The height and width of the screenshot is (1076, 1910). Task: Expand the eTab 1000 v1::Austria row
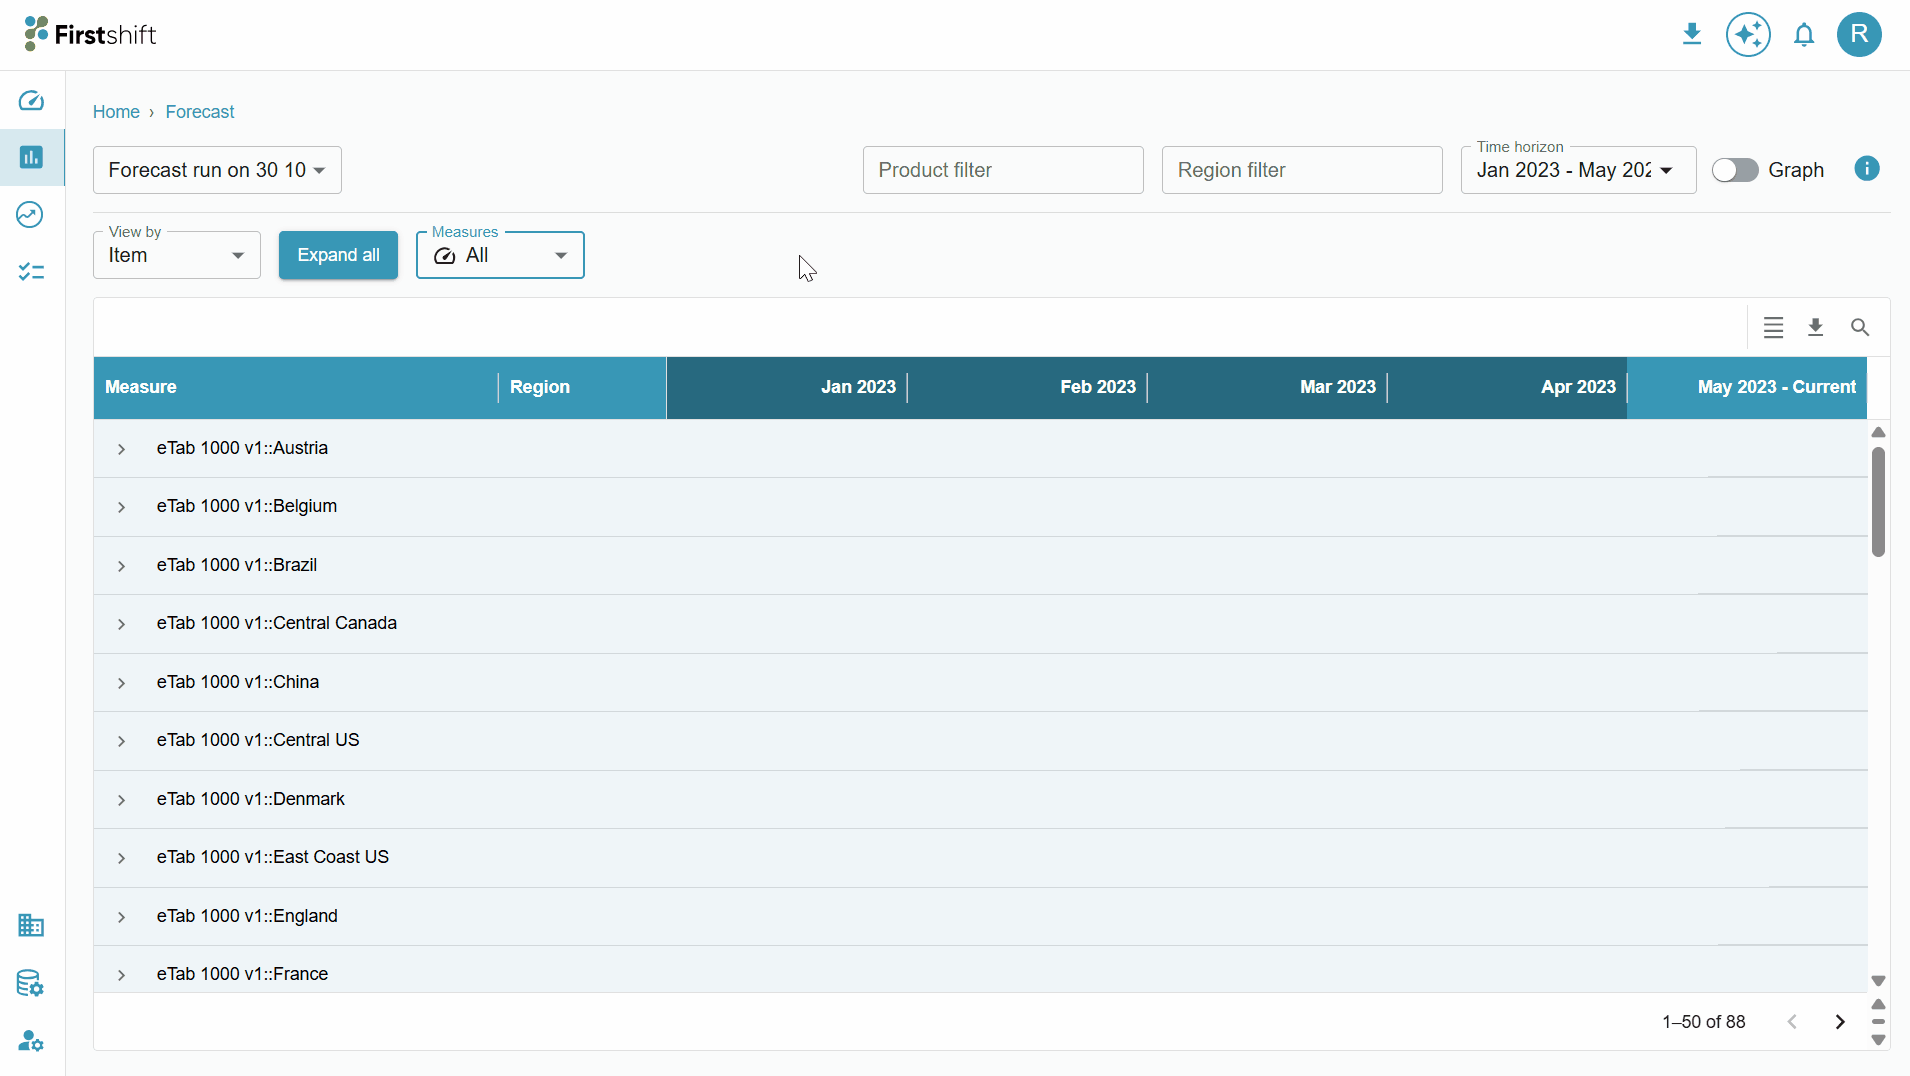pyautogui.click(x=121, y=449)
